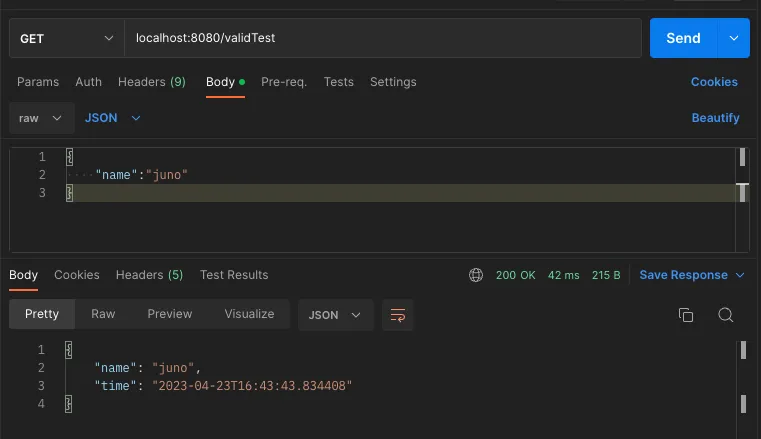Open the request JSON format dropdown
Screen dimensions: 761x439
click(113, 118)
